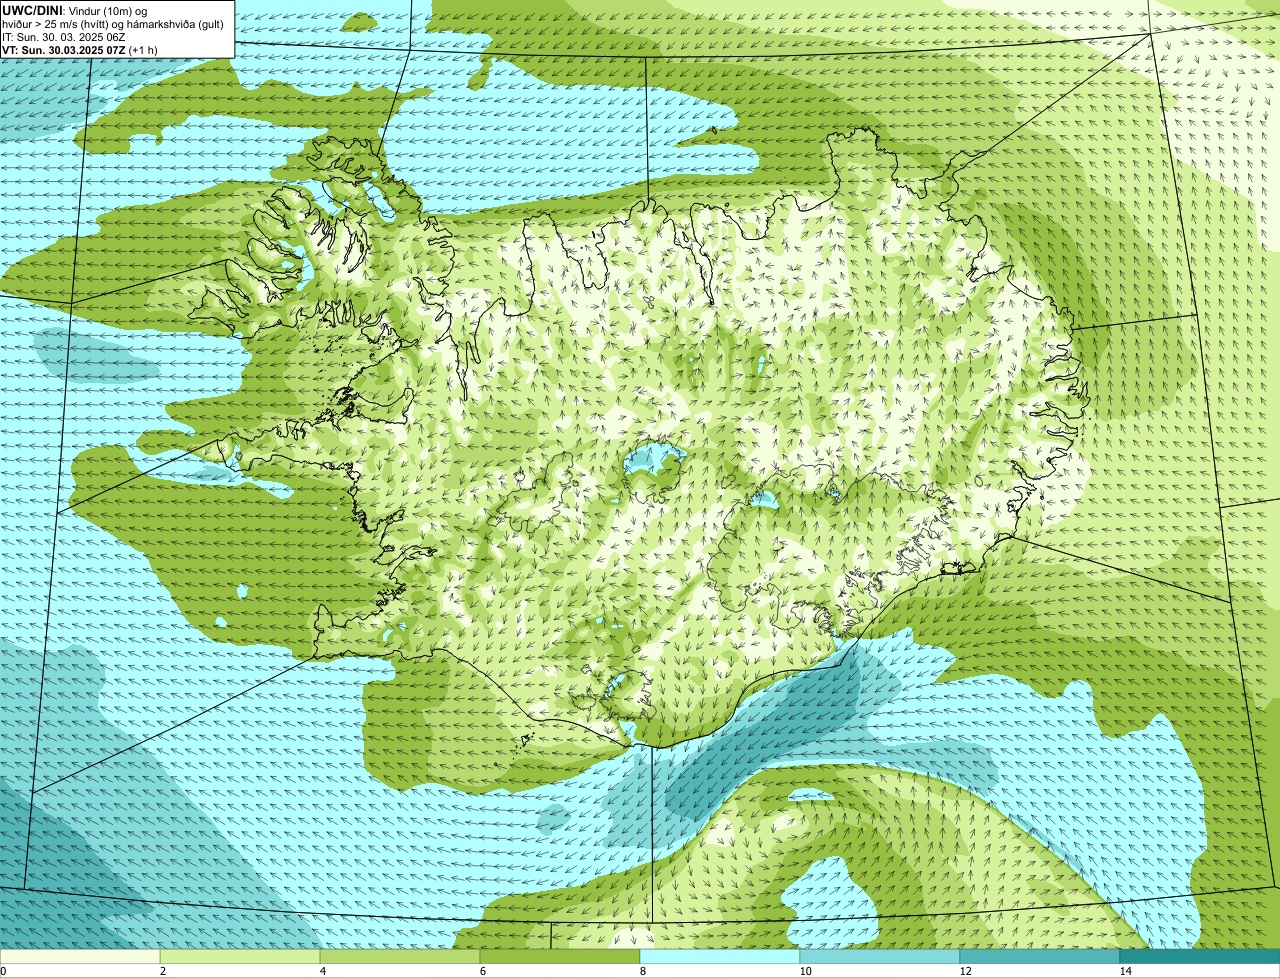This screenshot has width=1280, height=978.
Task: Click the '(+1 h)' forecast offset text
Action: click(143, 50)
